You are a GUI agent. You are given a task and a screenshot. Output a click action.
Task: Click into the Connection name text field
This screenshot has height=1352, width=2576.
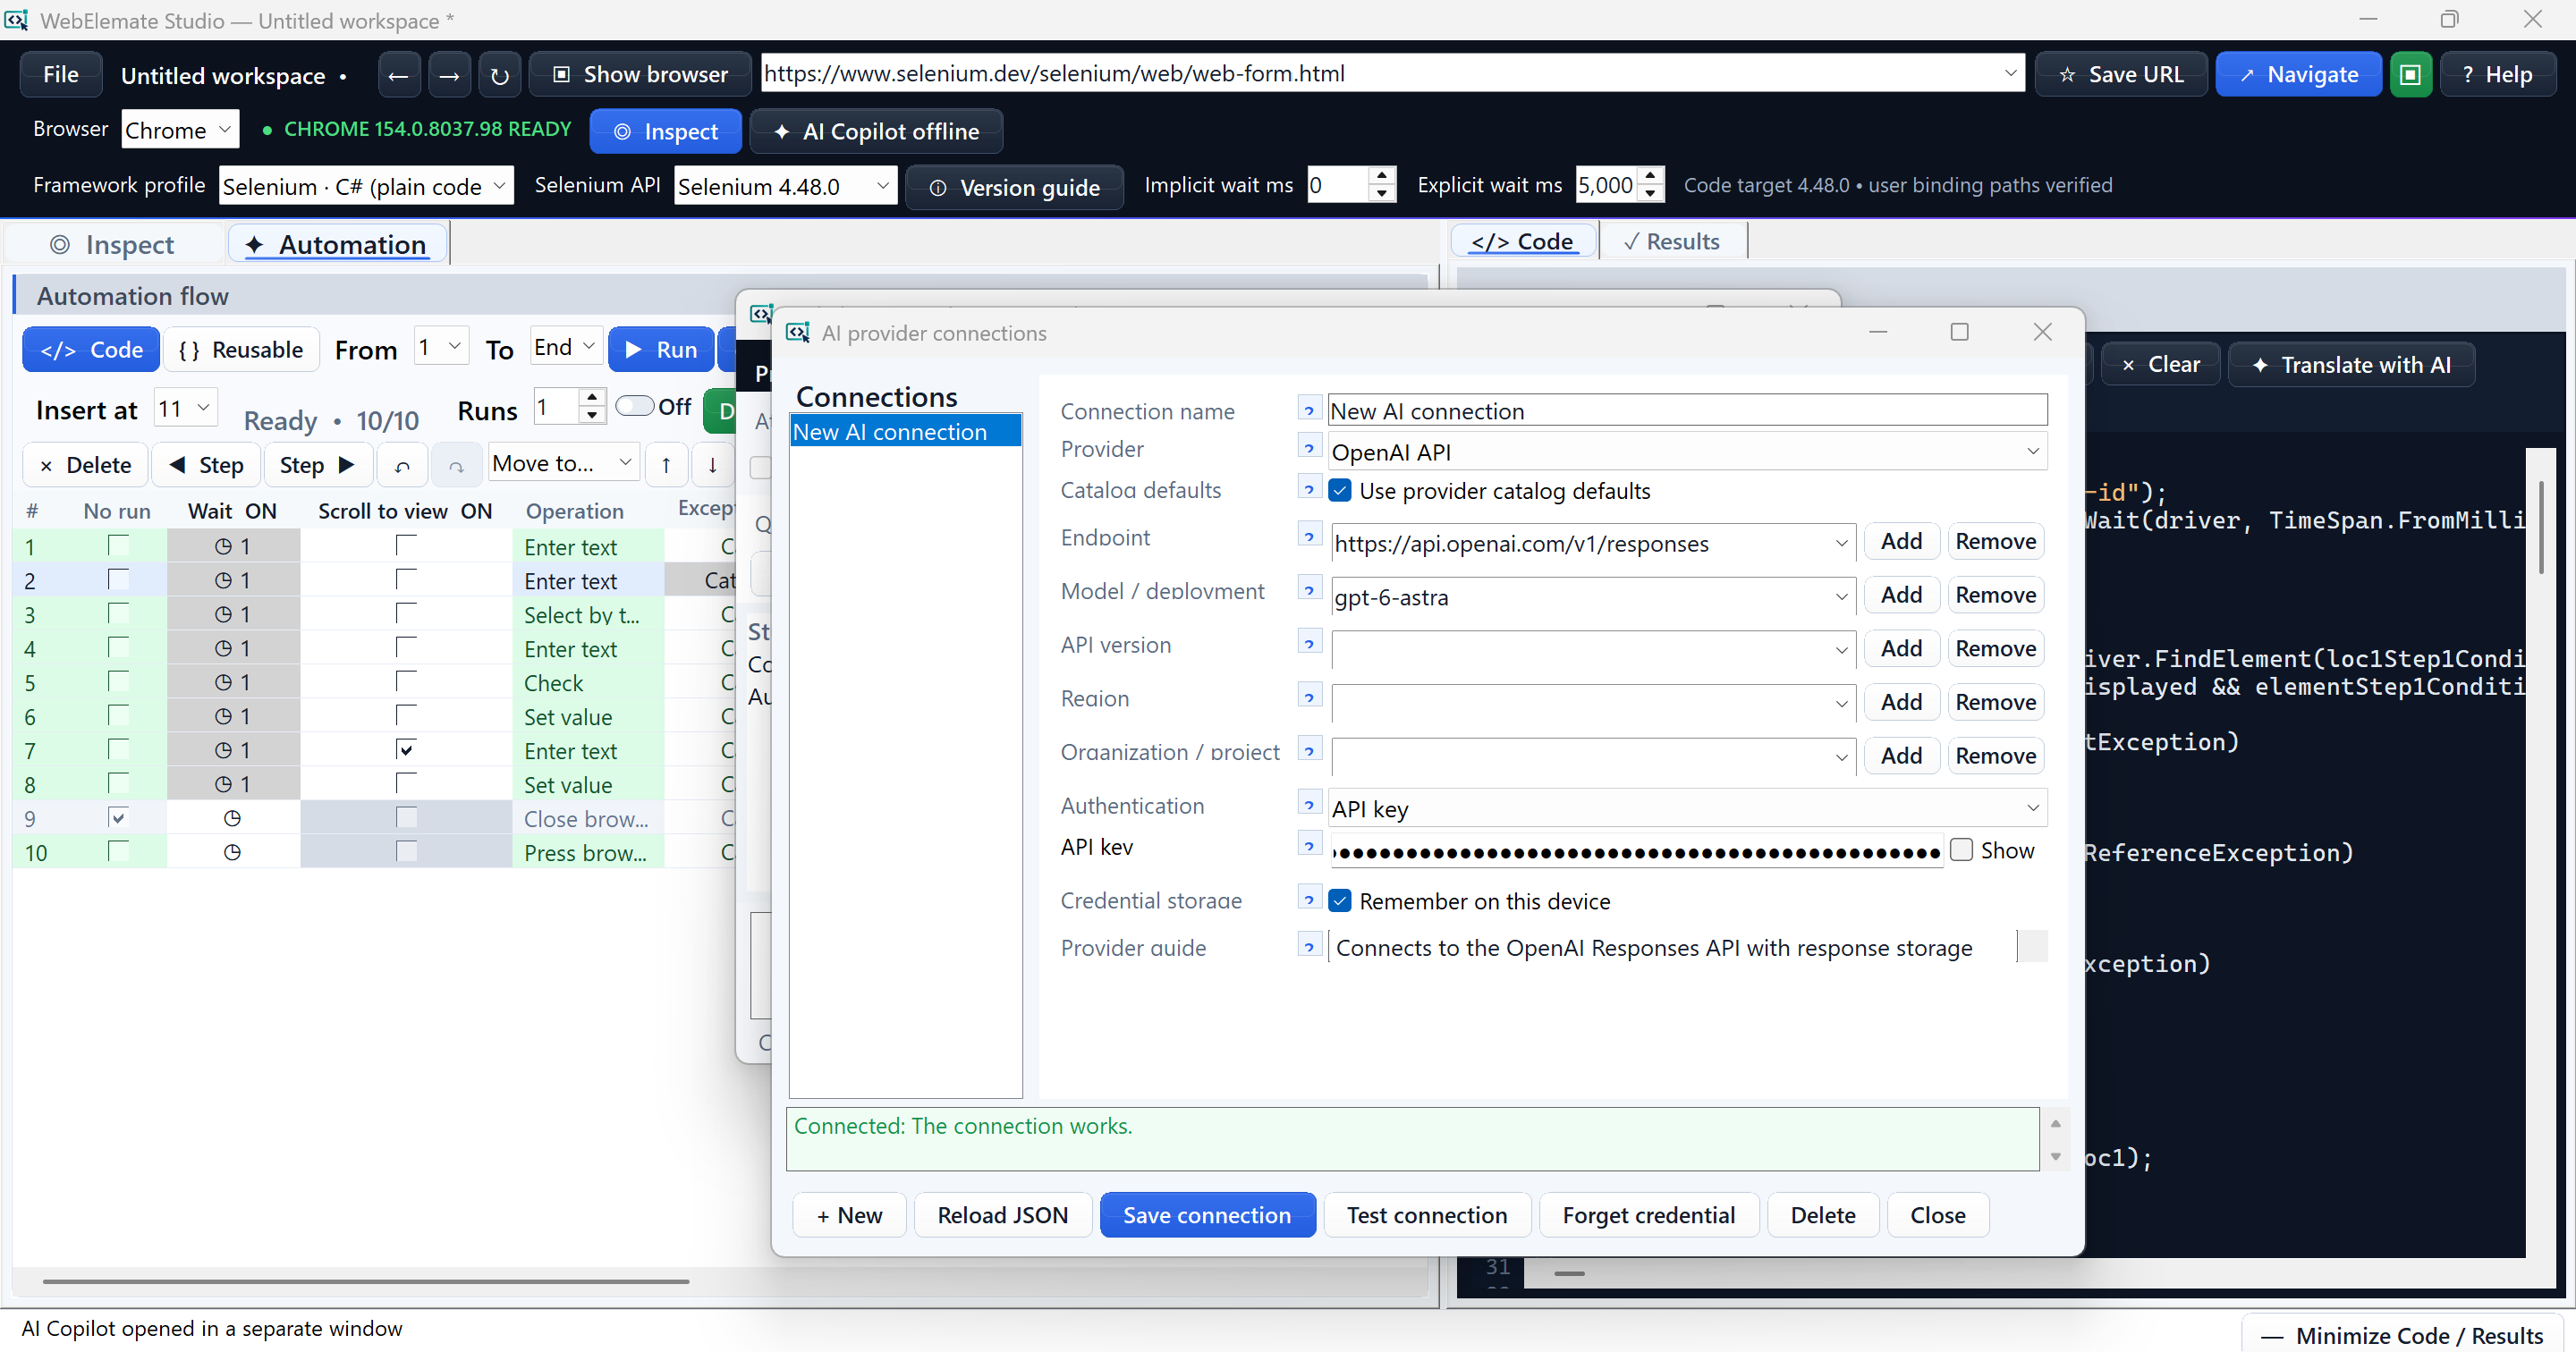(x=1687, y=410)
